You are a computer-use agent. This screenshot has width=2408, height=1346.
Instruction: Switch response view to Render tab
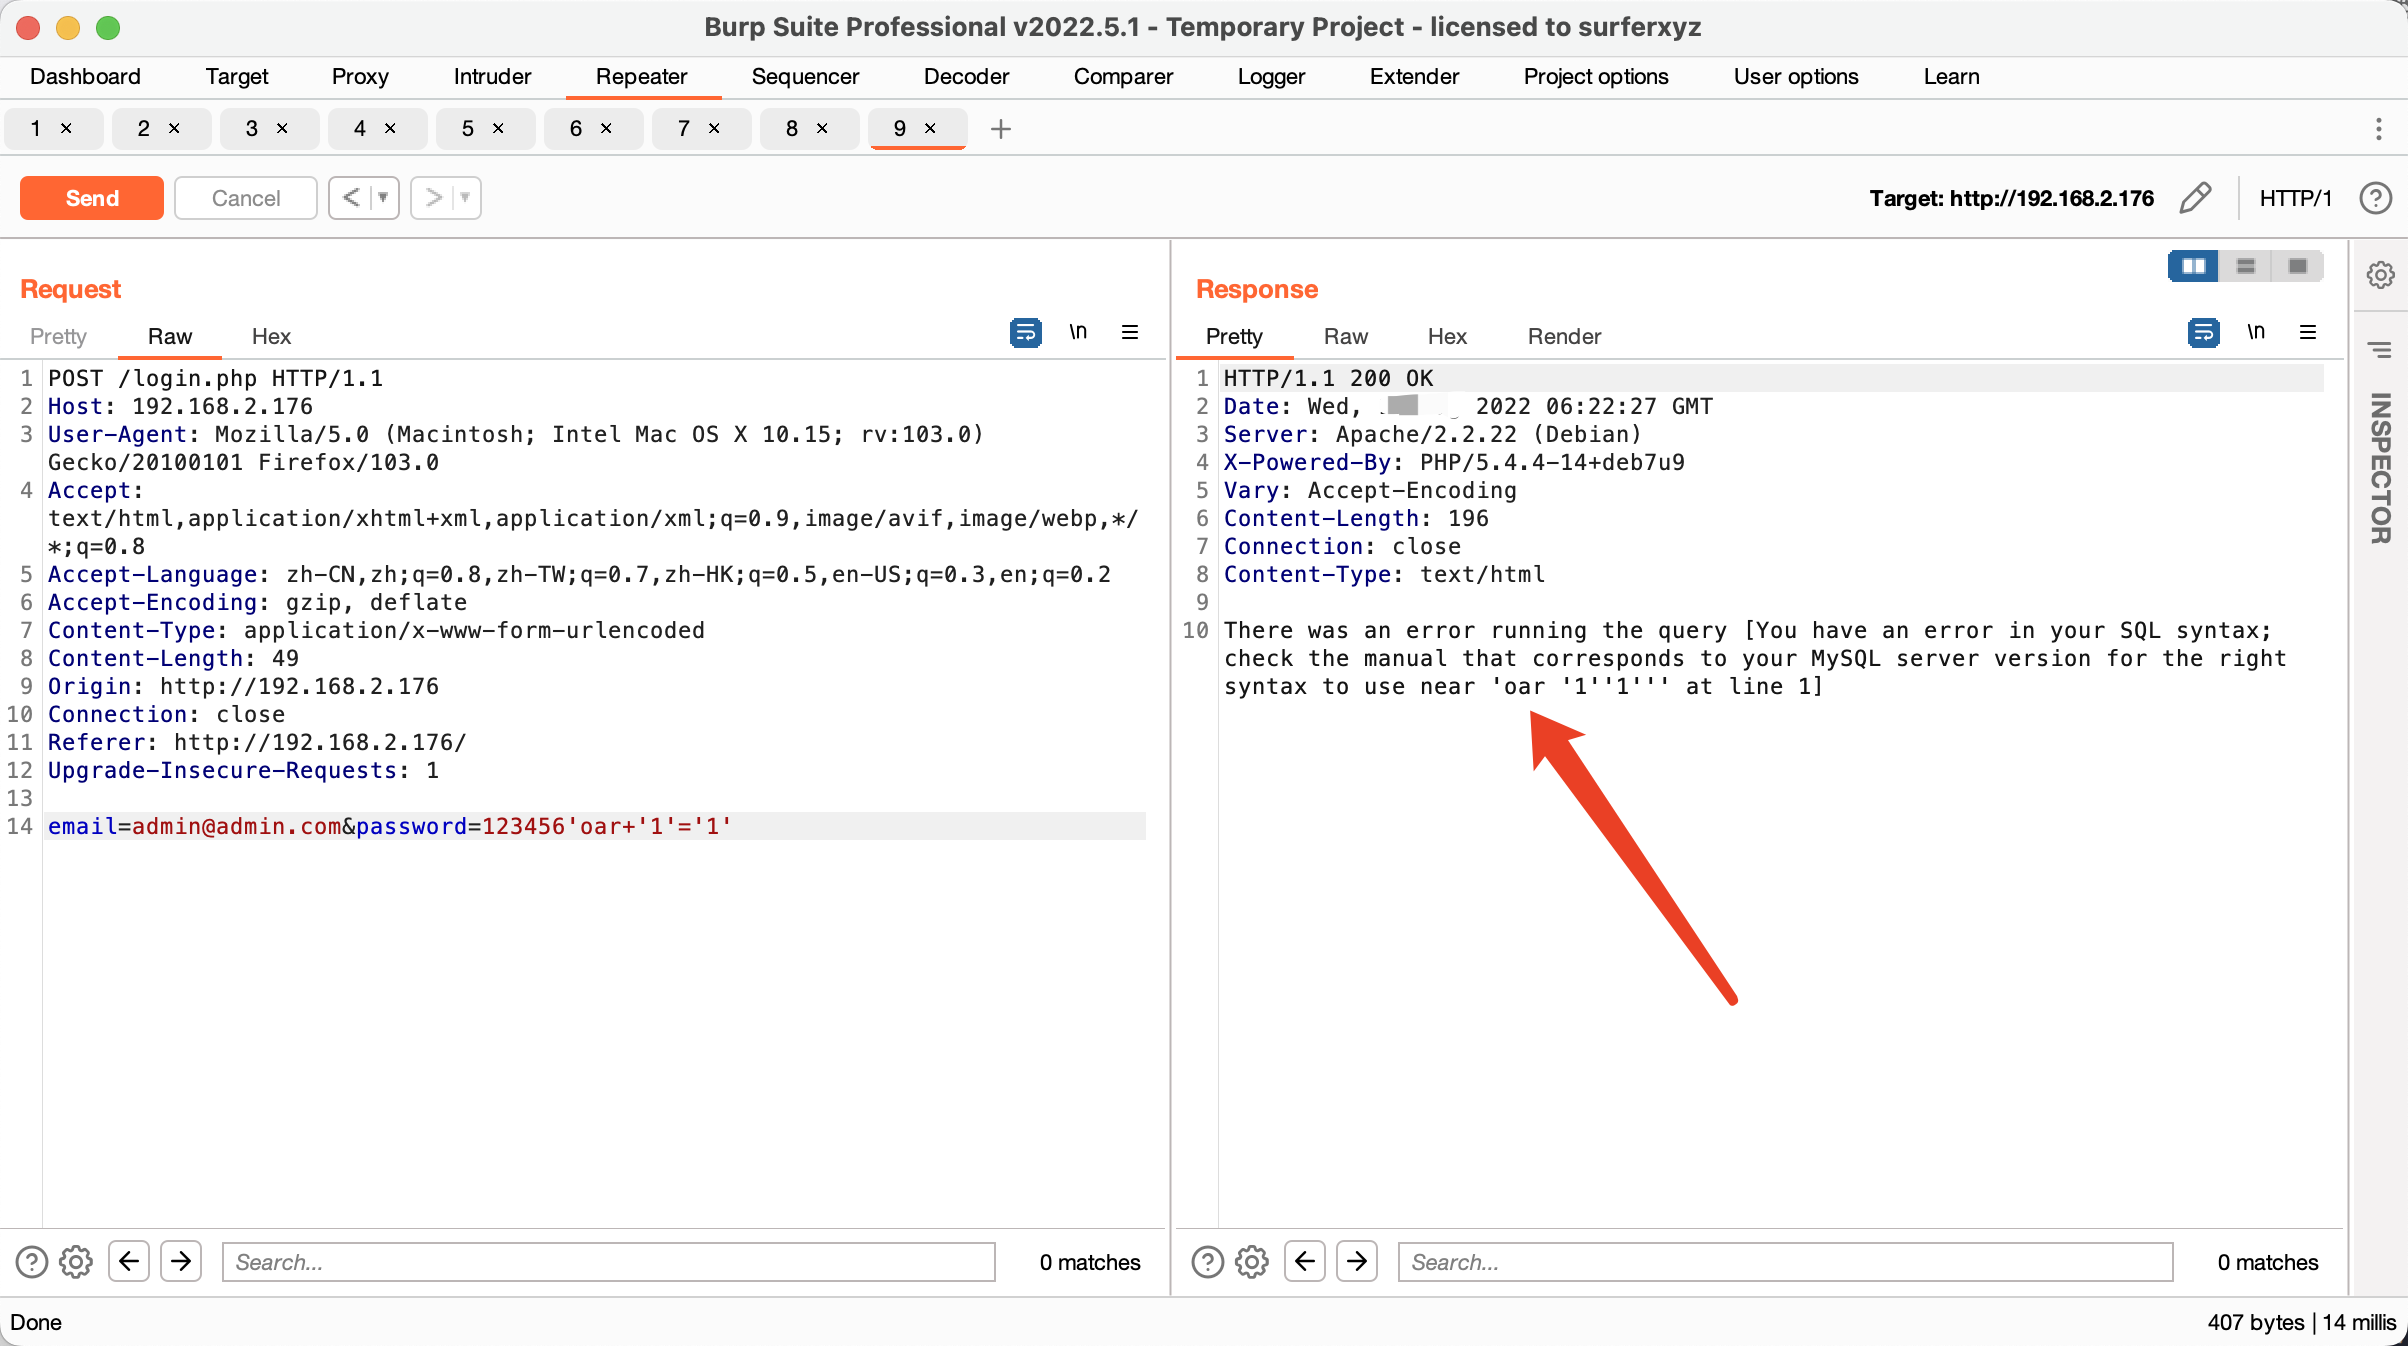pos(1563,337)
